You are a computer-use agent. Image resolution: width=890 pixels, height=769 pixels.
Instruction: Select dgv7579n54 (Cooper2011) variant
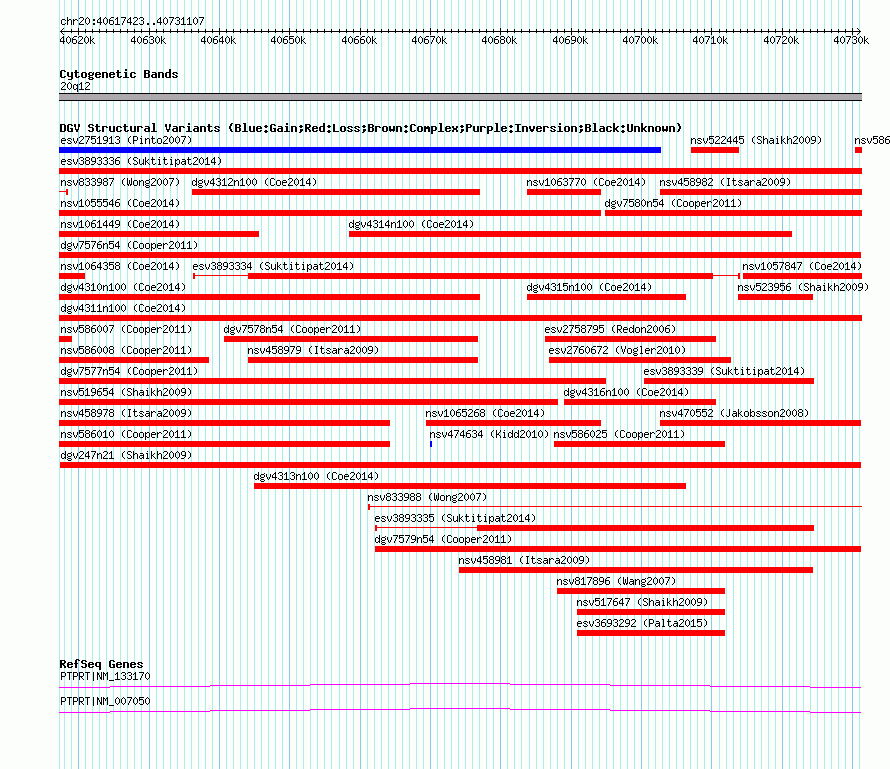coord(443,539)
